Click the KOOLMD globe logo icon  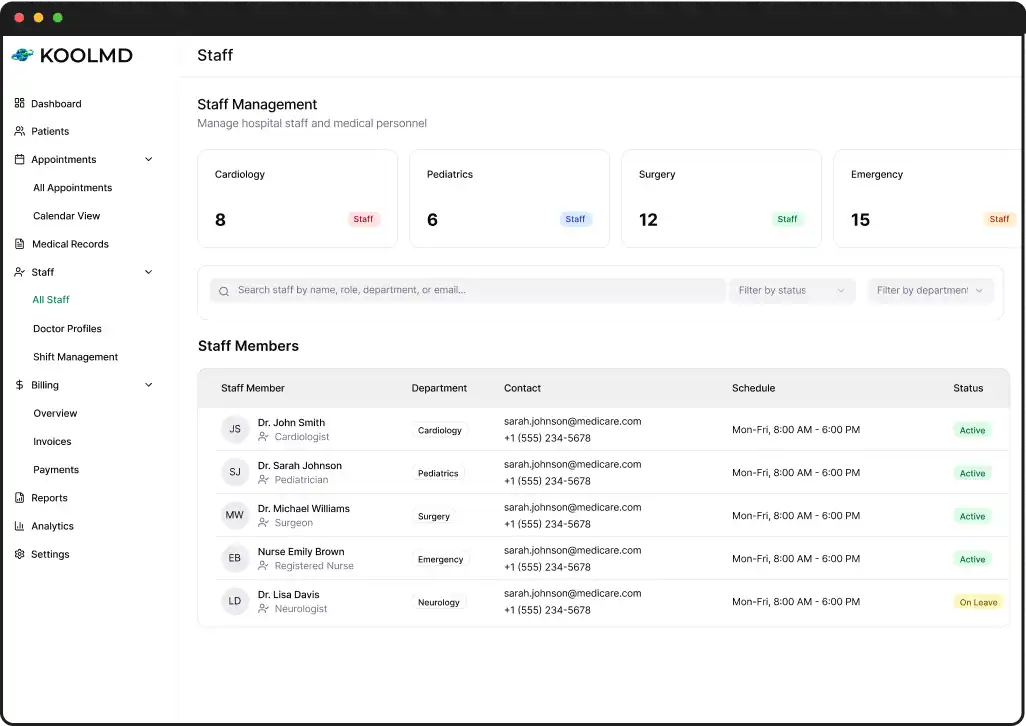pyautogui.click(x=22, y=55)
